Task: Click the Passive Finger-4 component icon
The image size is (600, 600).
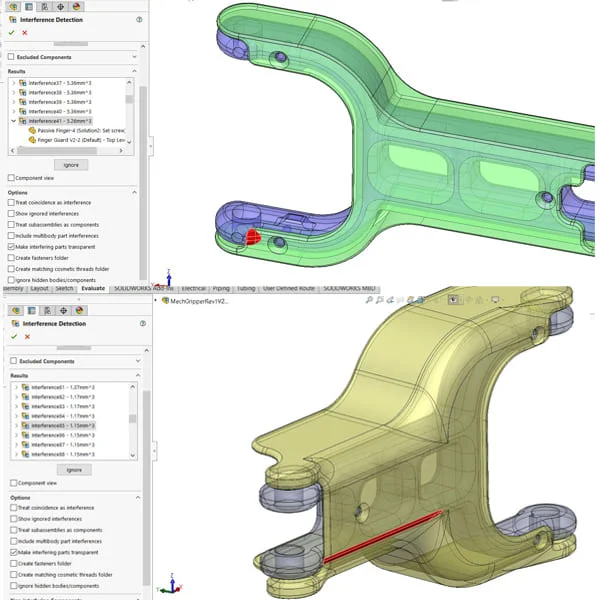Action: [32, 130]
